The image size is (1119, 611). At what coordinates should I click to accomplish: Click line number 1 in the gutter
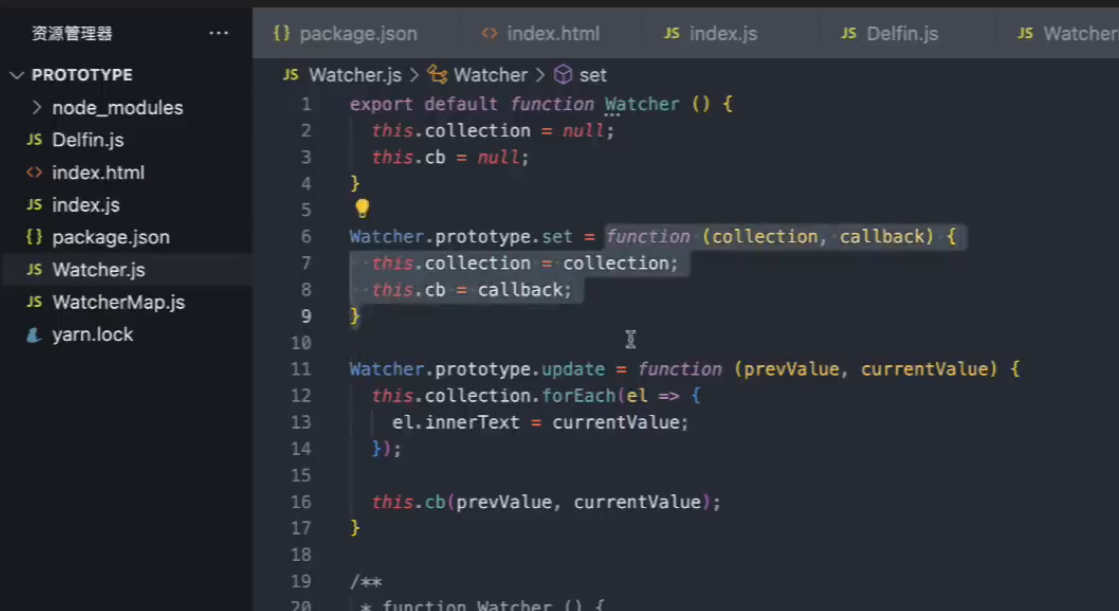point(305,104)
